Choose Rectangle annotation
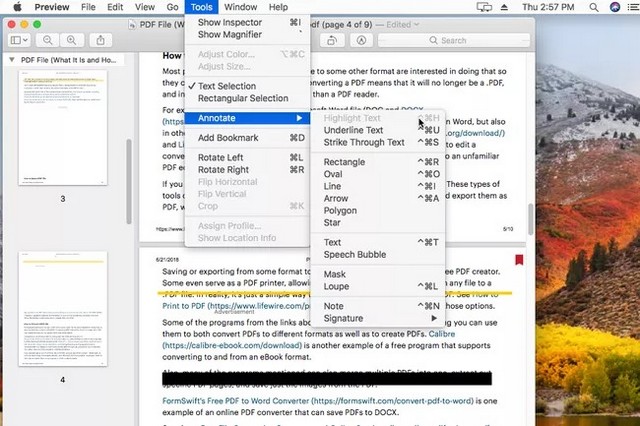 378,162
